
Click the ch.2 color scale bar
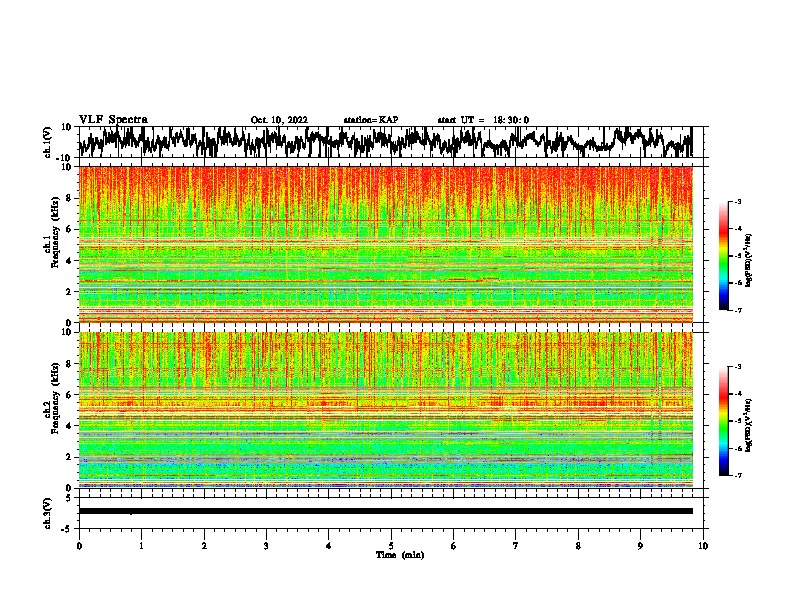(723, 421)
